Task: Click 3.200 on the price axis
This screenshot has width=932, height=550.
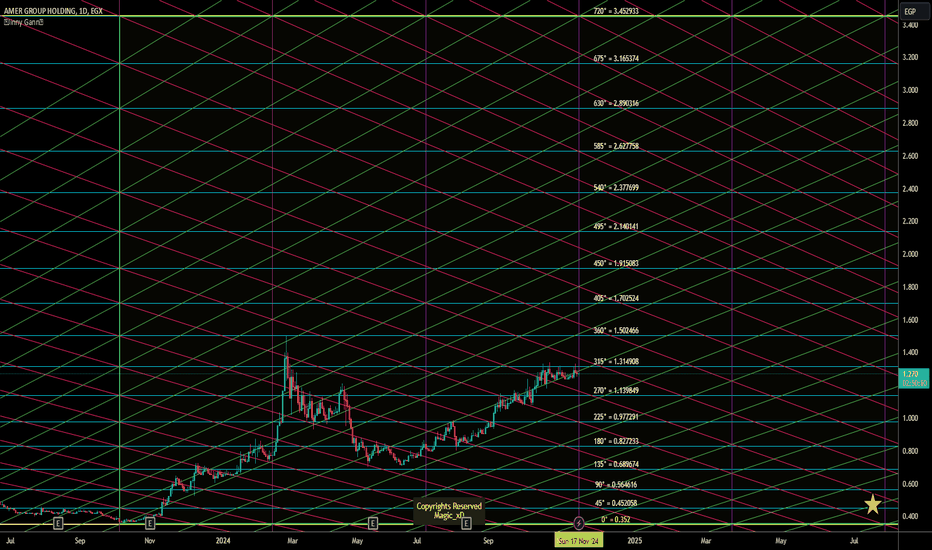Action: coord(910,58)
